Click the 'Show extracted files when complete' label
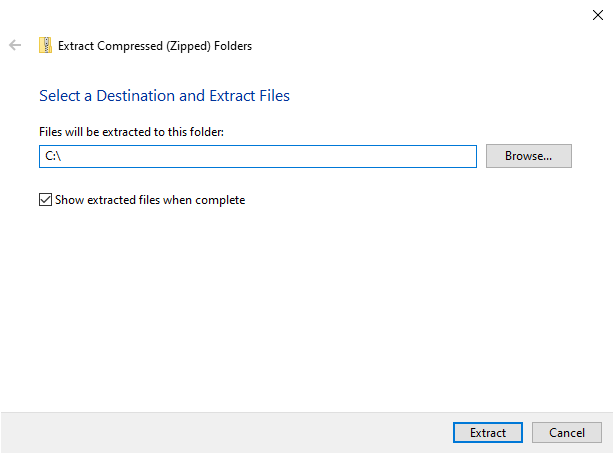 (x=149, y=200)
